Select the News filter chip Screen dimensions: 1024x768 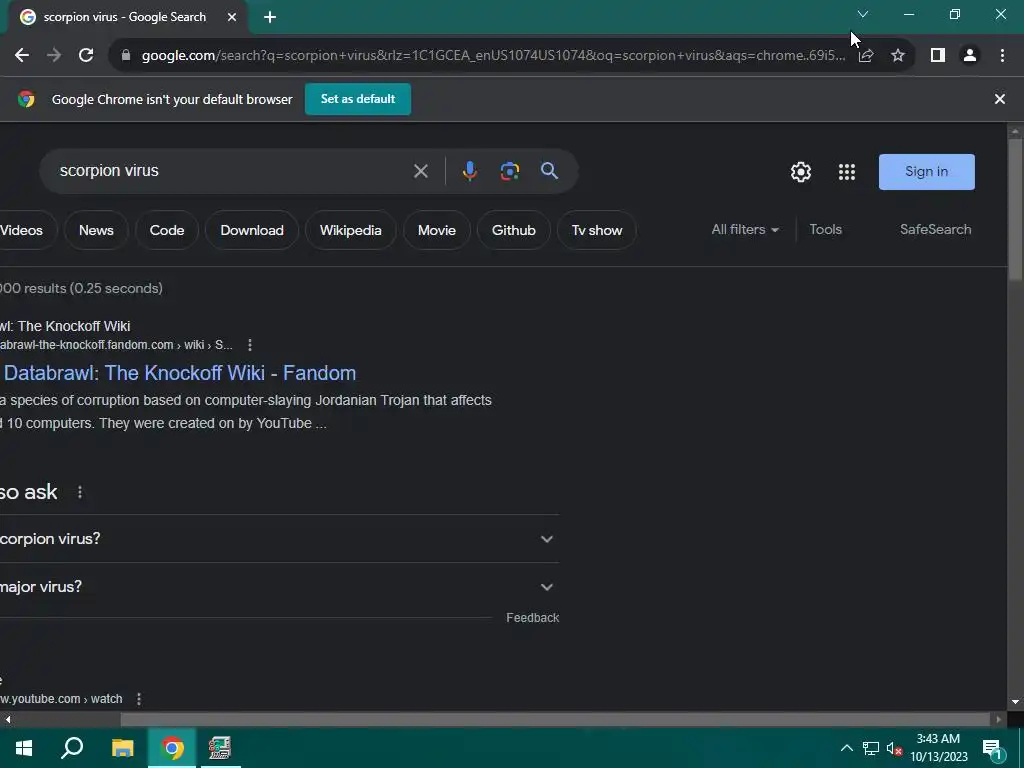pyautogui.click(x=96, y=230)
